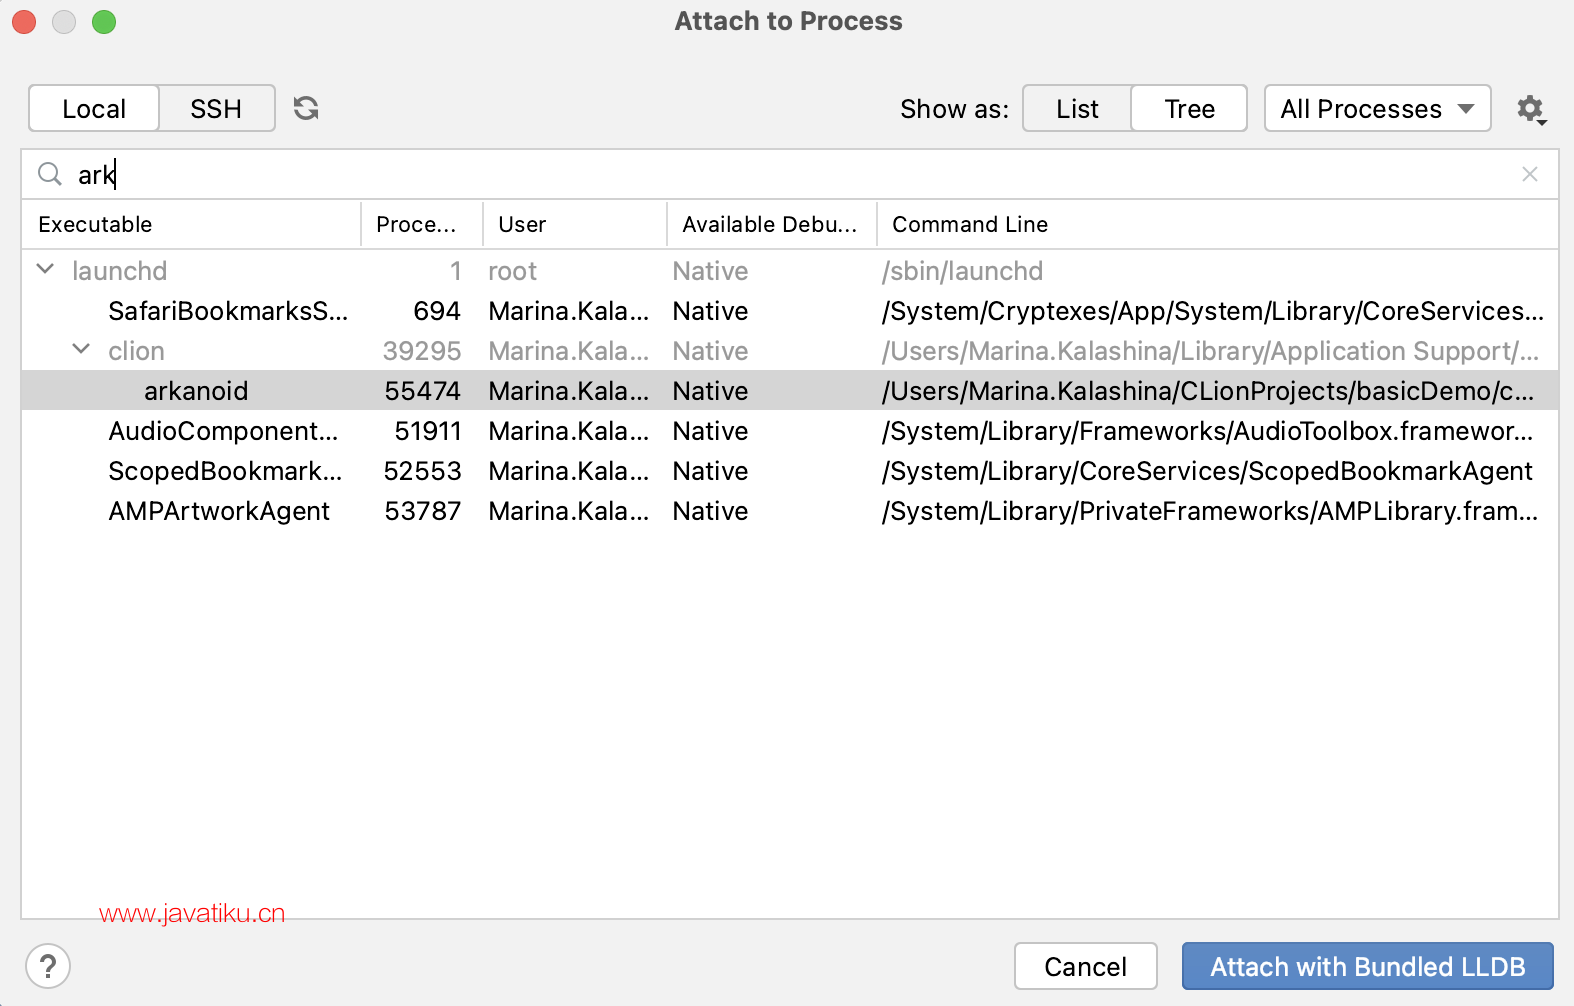Click the search magnifier icon
The width and height of the screenshot is (1574, 1006).
click(50, 174)
